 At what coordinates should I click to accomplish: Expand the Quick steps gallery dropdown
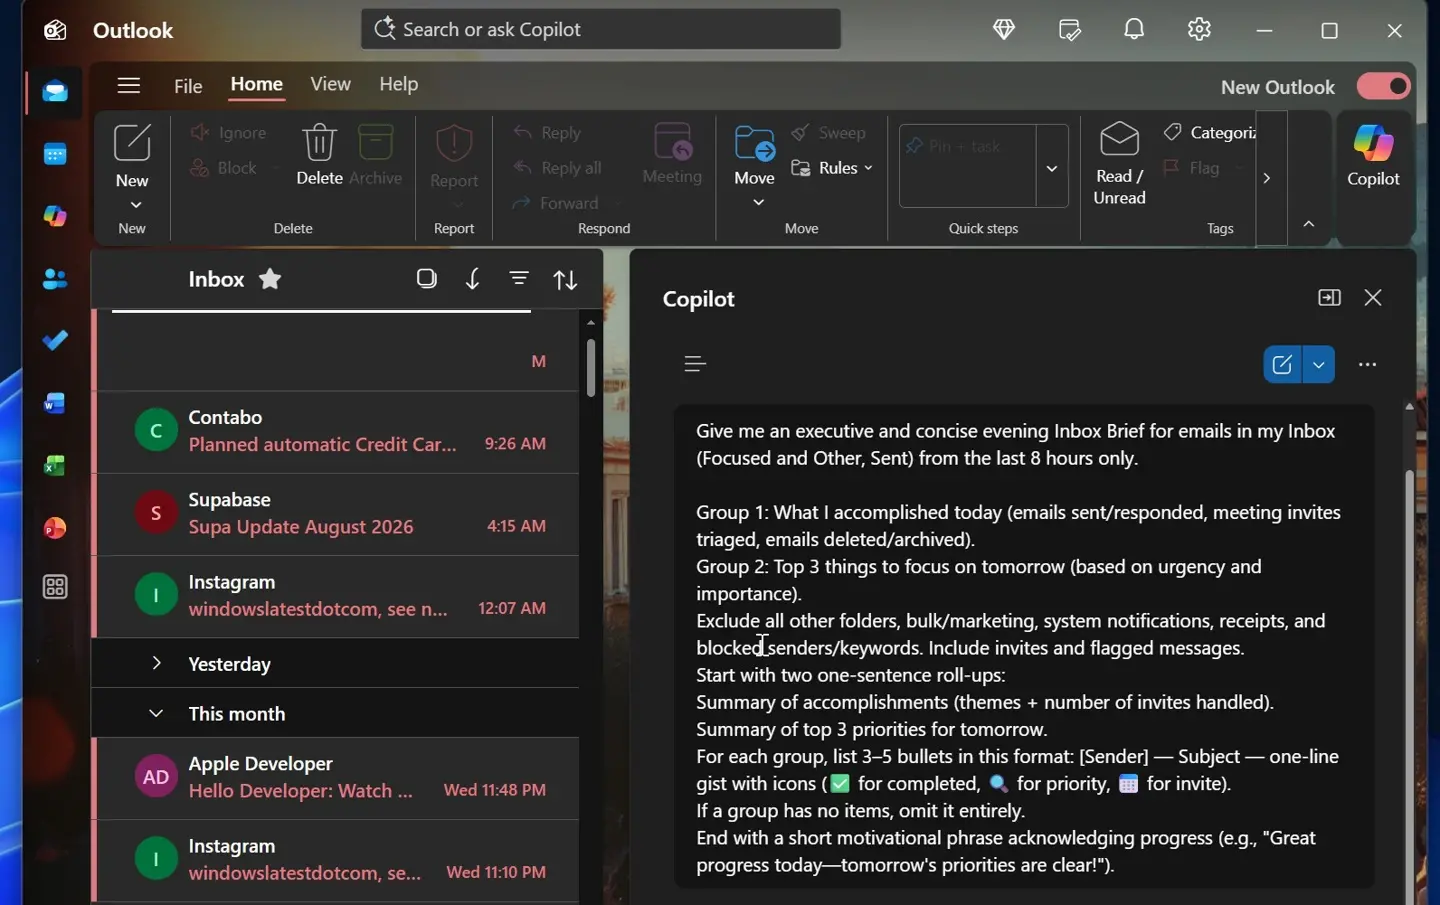[x=1052, y=167]
